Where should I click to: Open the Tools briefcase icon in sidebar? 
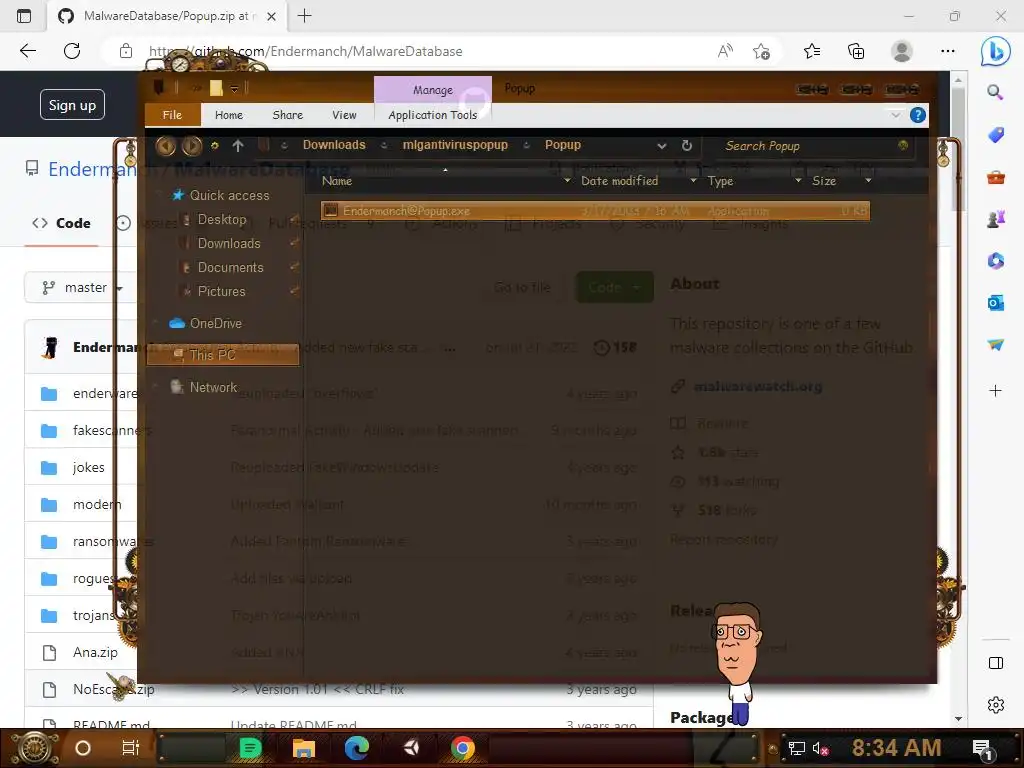pyautogui.click(x=995, y=177)
